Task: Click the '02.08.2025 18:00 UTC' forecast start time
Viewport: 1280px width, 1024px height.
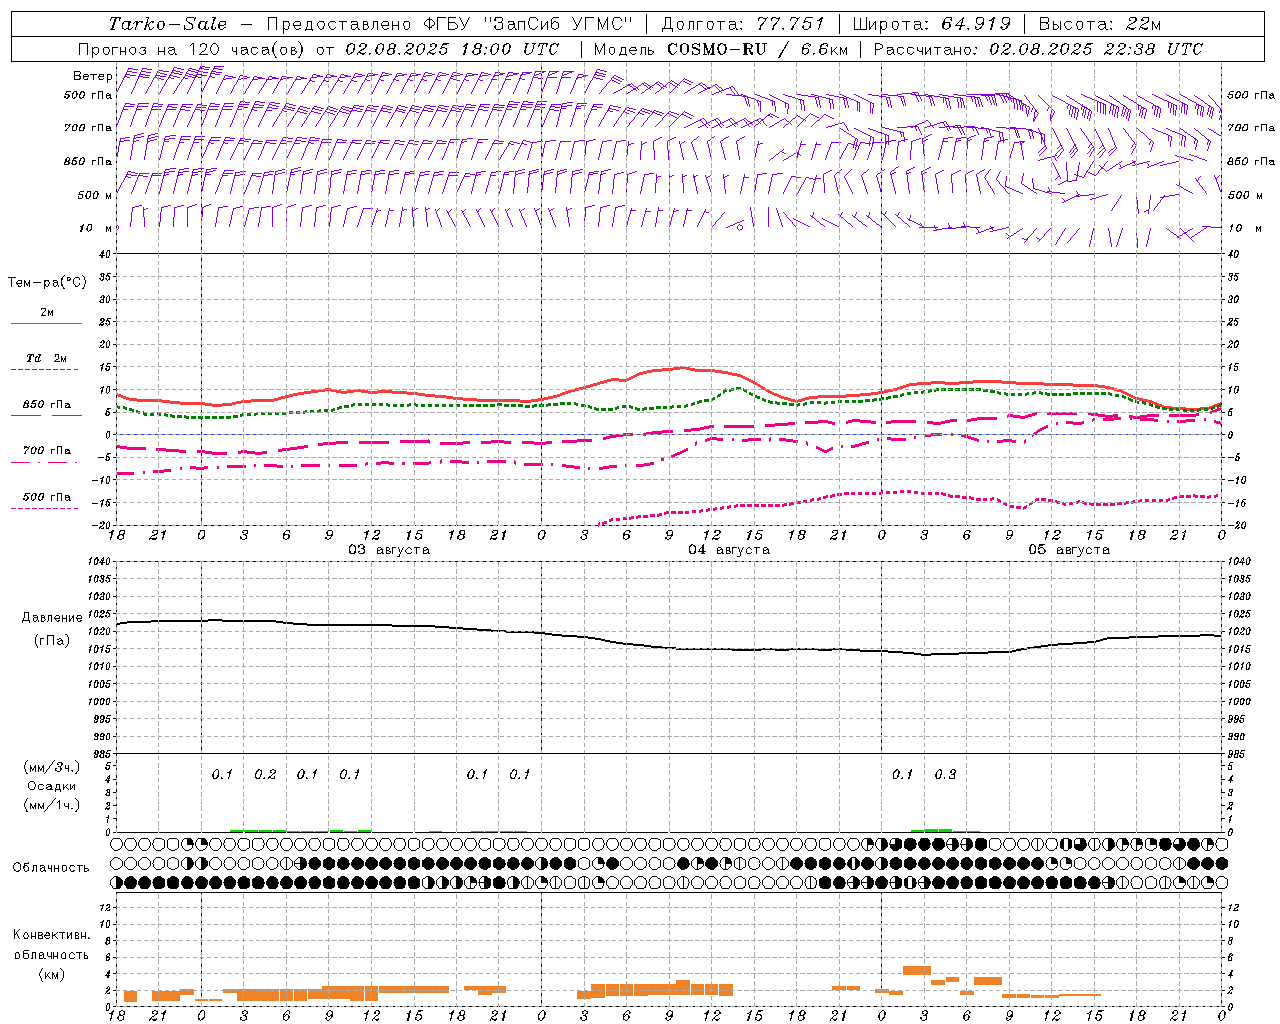Action: pos(452,49)
